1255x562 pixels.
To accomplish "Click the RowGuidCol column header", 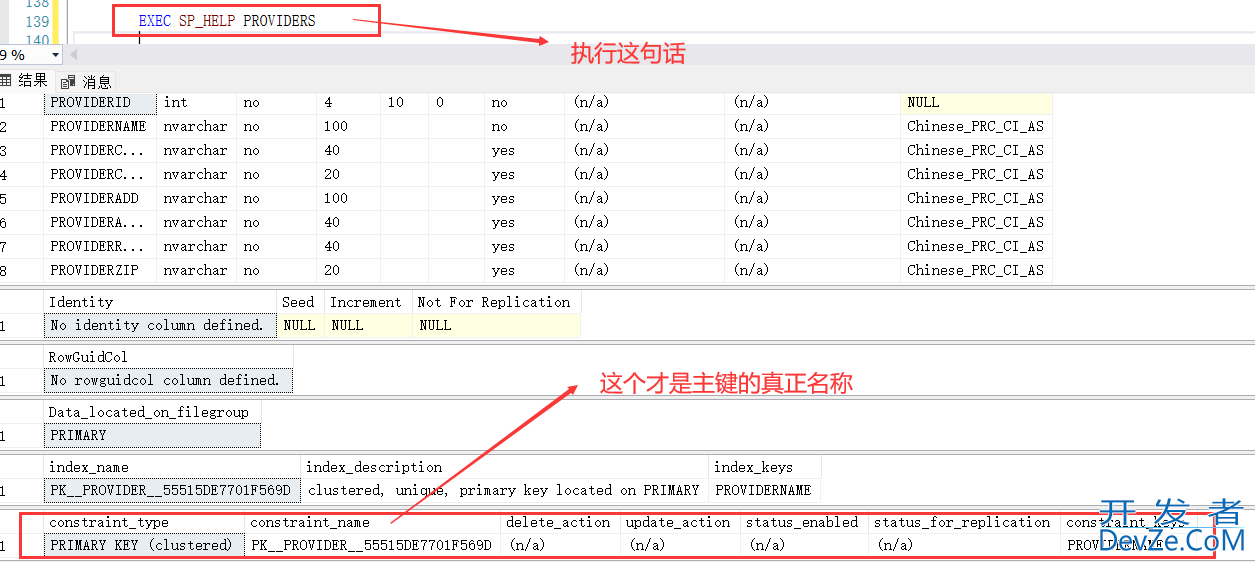I will [x=168, y=357].
